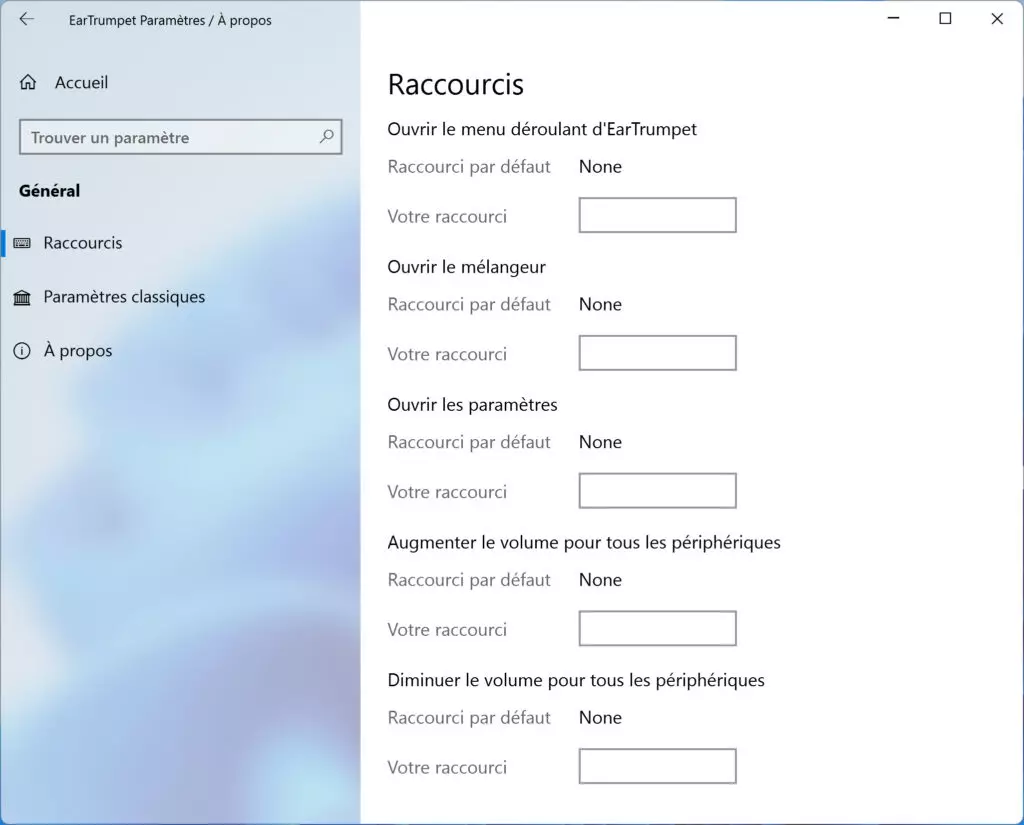
Task: Click None value under Diminuer le volume
Action: 600,718
